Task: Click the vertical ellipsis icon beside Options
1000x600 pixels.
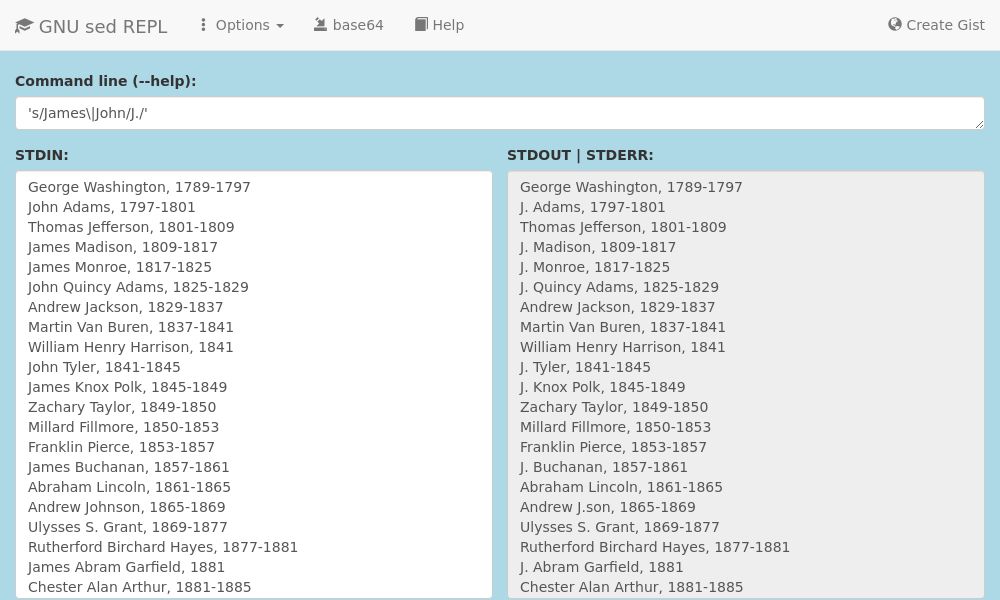Action: click(x=203, y=25)
